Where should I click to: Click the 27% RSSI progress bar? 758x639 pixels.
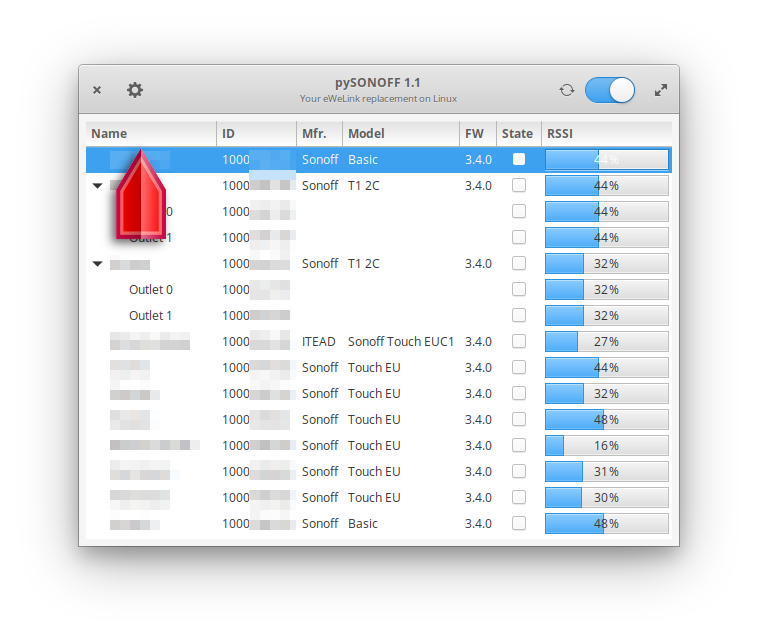607,342
